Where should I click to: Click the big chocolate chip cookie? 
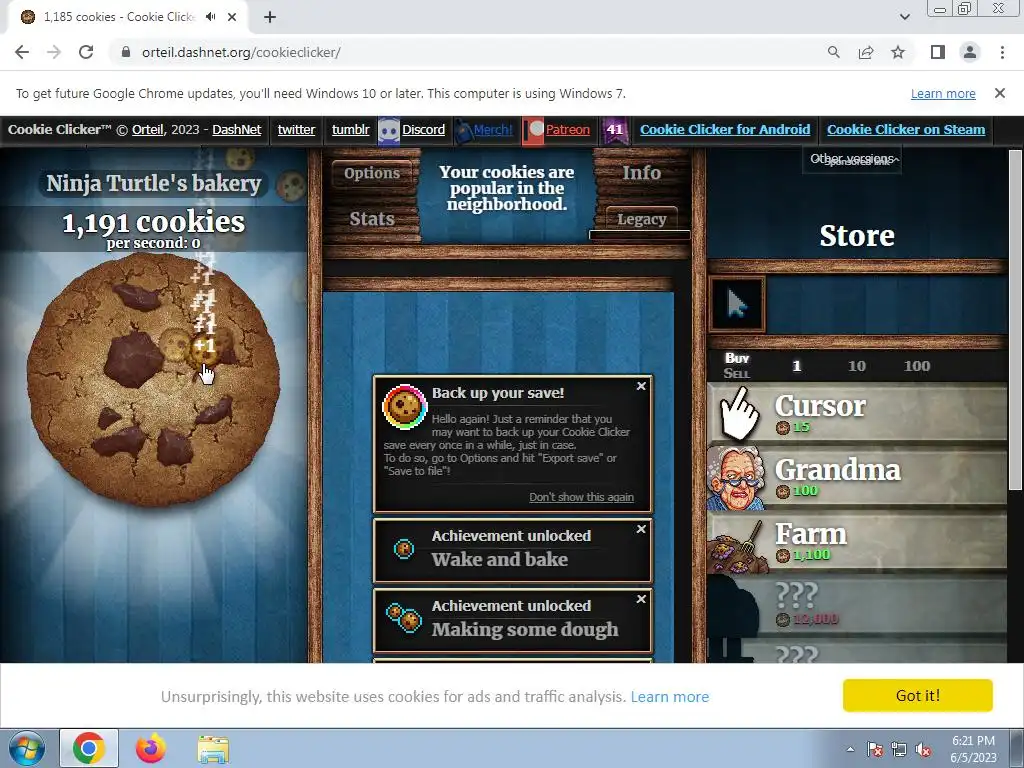153,379
